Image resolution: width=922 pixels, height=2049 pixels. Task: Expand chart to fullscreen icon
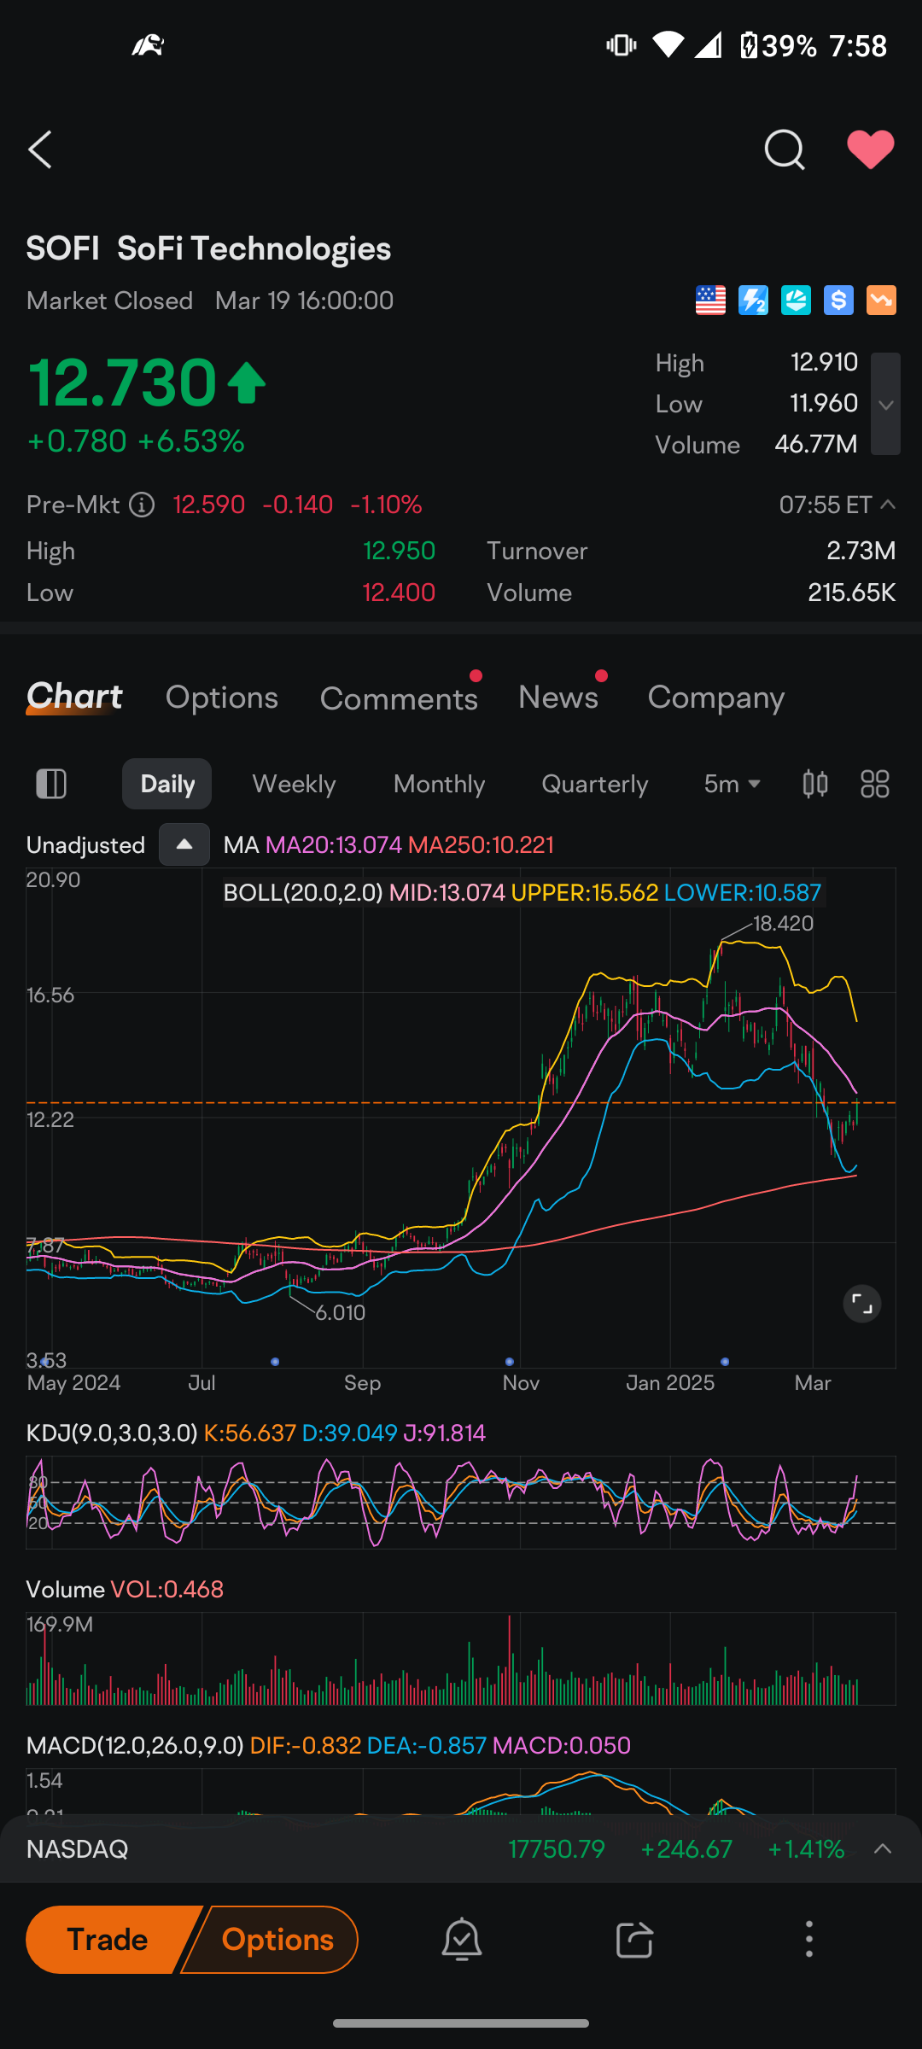(862, 1303)
